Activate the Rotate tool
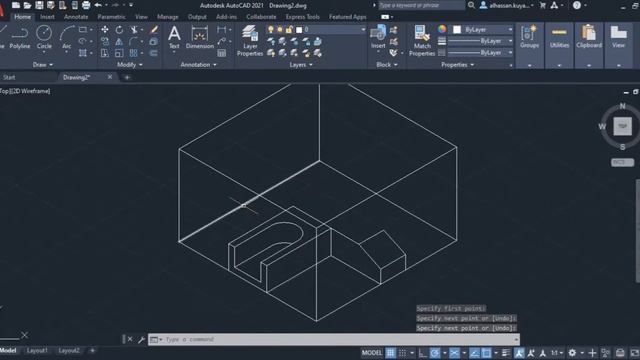Screen dimensions: 640x360 coord(119,30)
